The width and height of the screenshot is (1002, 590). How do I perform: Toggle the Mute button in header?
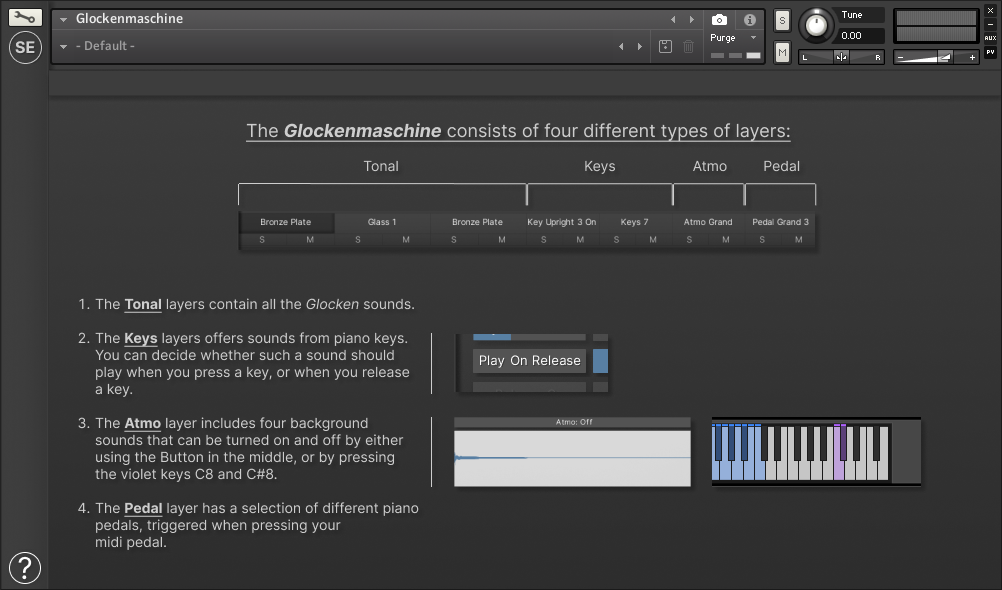(x=782, y=52)
